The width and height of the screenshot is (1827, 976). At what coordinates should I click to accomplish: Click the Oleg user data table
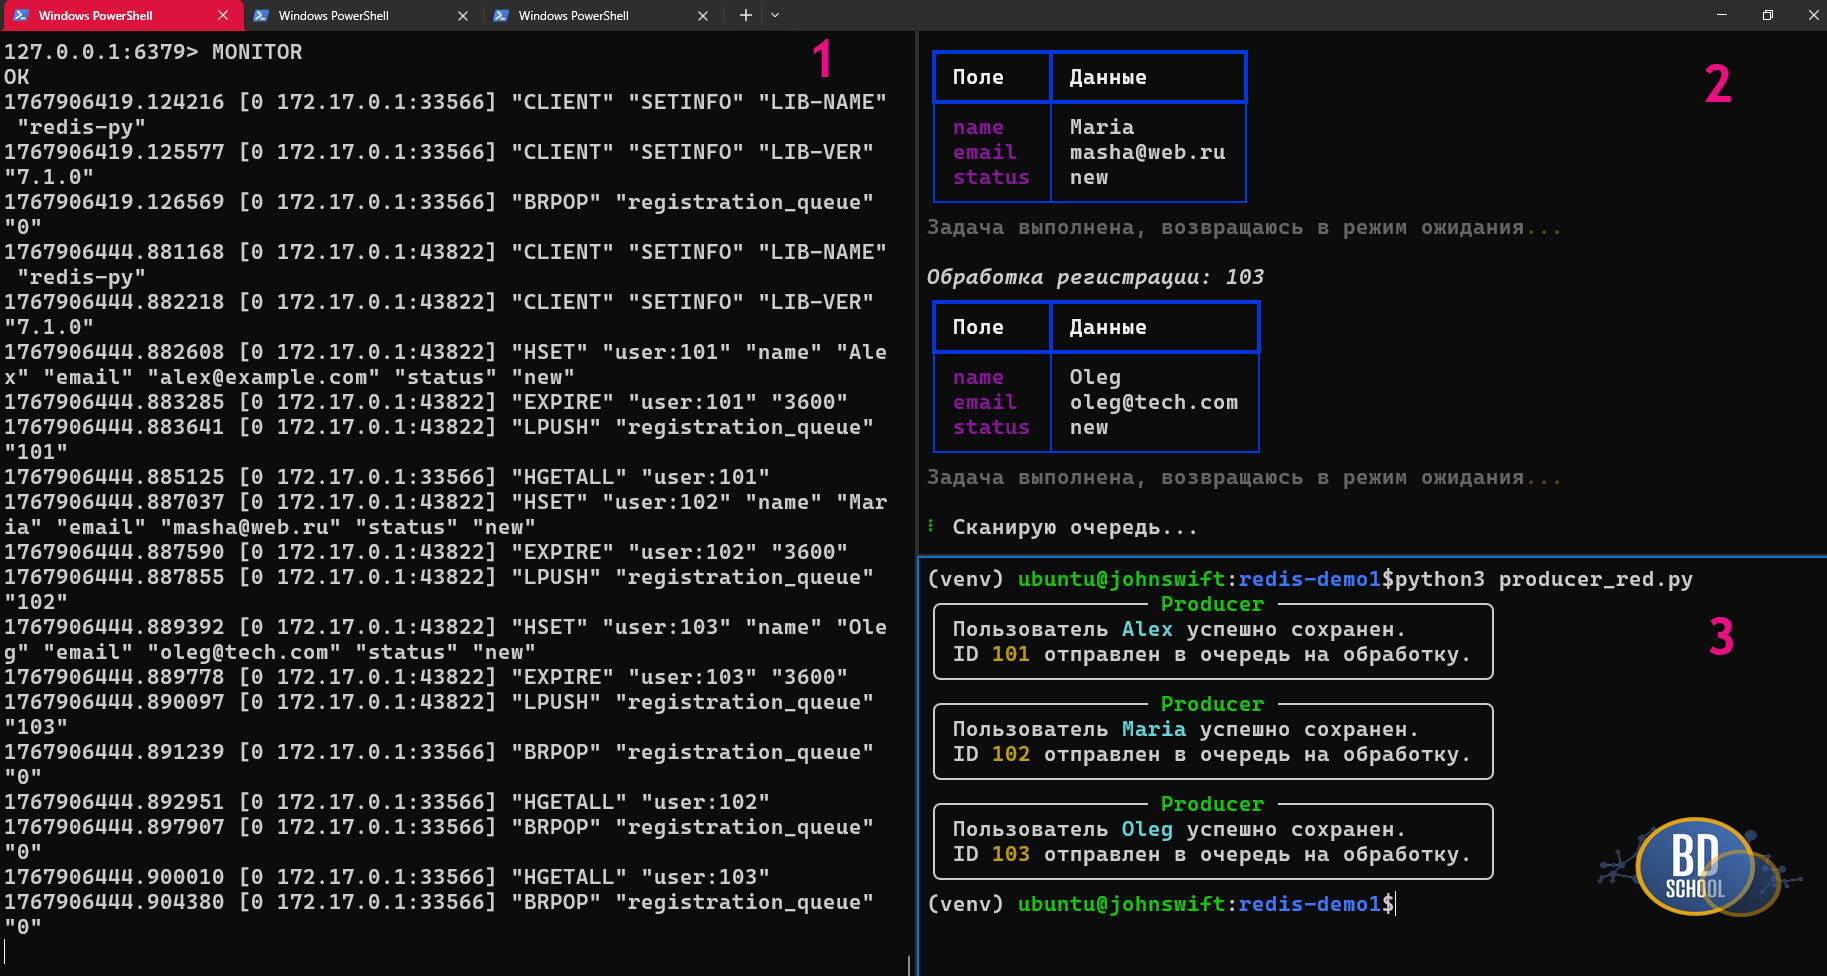point(1095,377)
